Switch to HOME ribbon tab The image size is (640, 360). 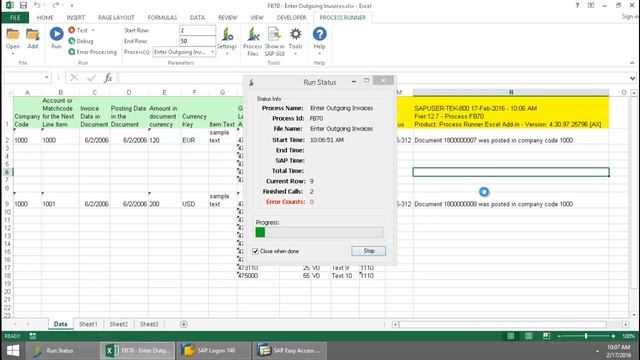[45, 18]
